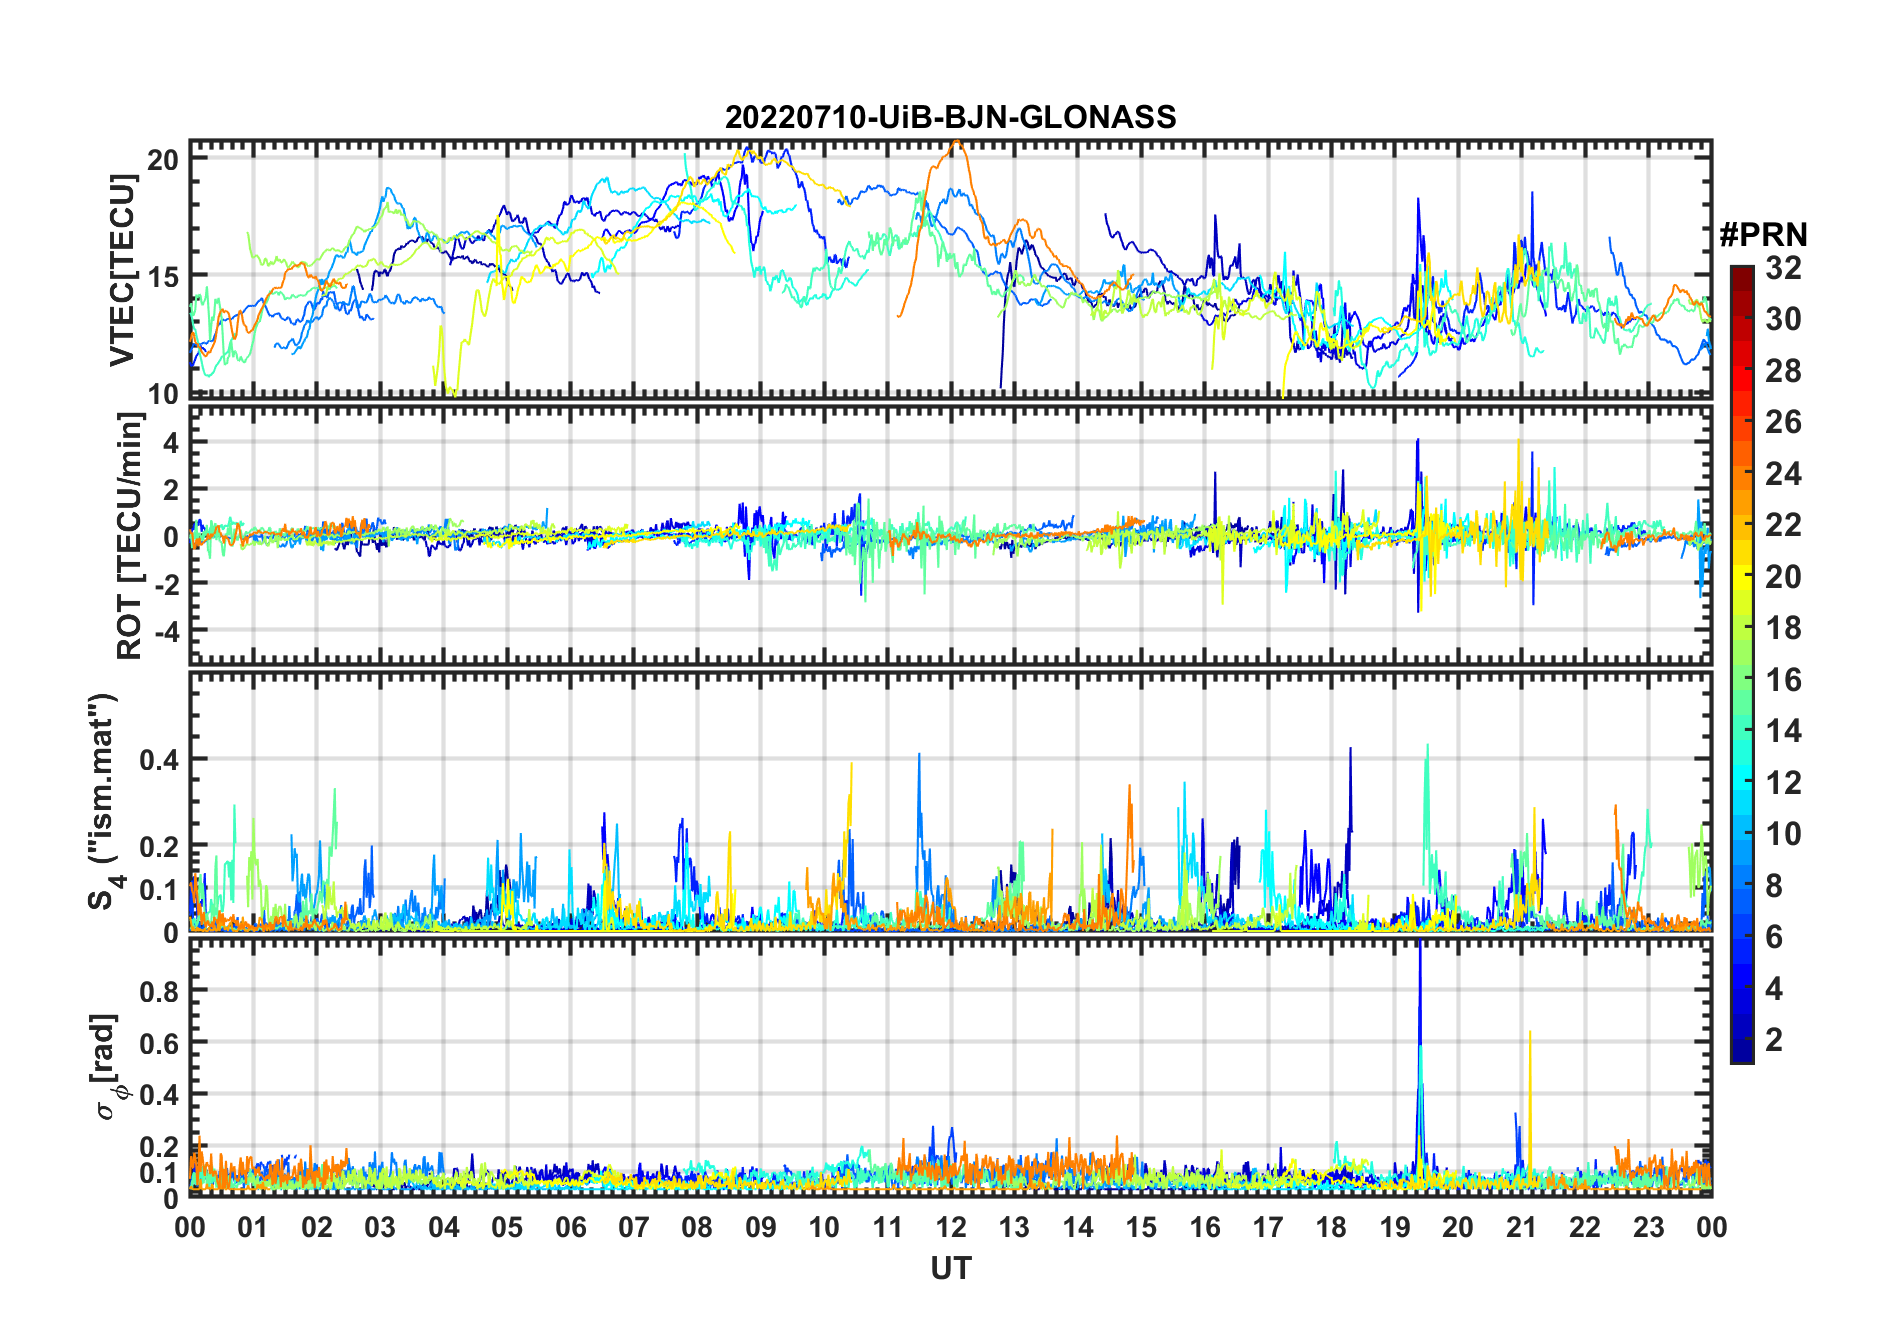Click colorbar tick label 30
The width and height of the screenshot is (1902, 1330).
pos(1783,319)
